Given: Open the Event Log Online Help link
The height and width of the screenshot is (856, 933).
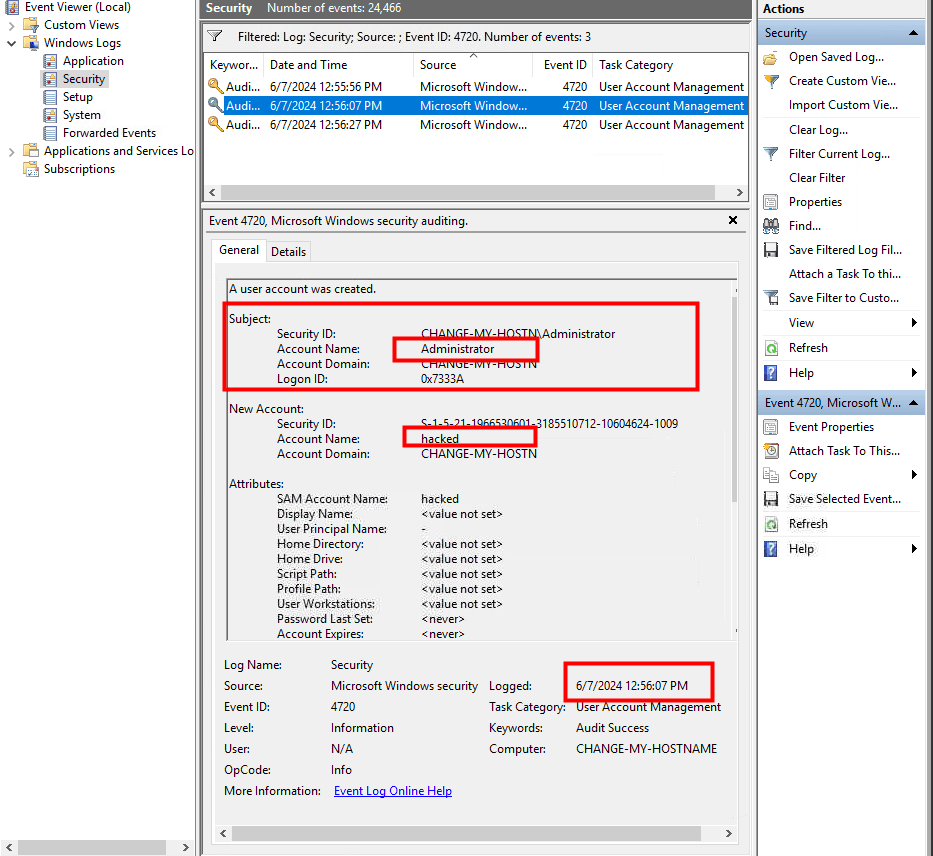Looking at the screenshot, I should point(392,791).
